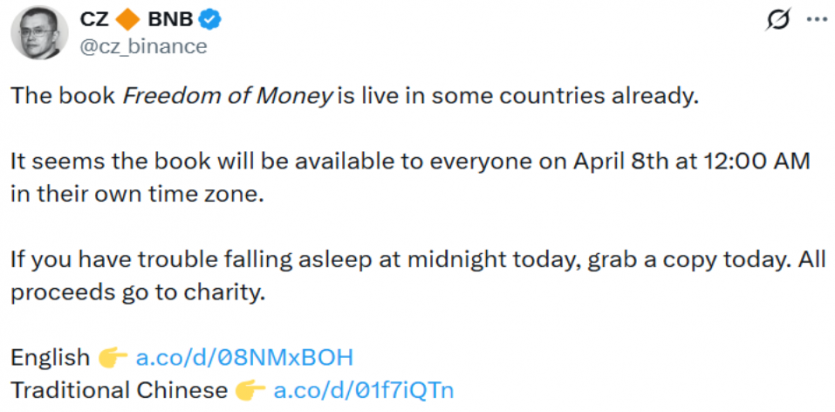Click pointing hand emoji after Traditional Chinese
This screenshot has height=412, width=835.
(248, 389)
